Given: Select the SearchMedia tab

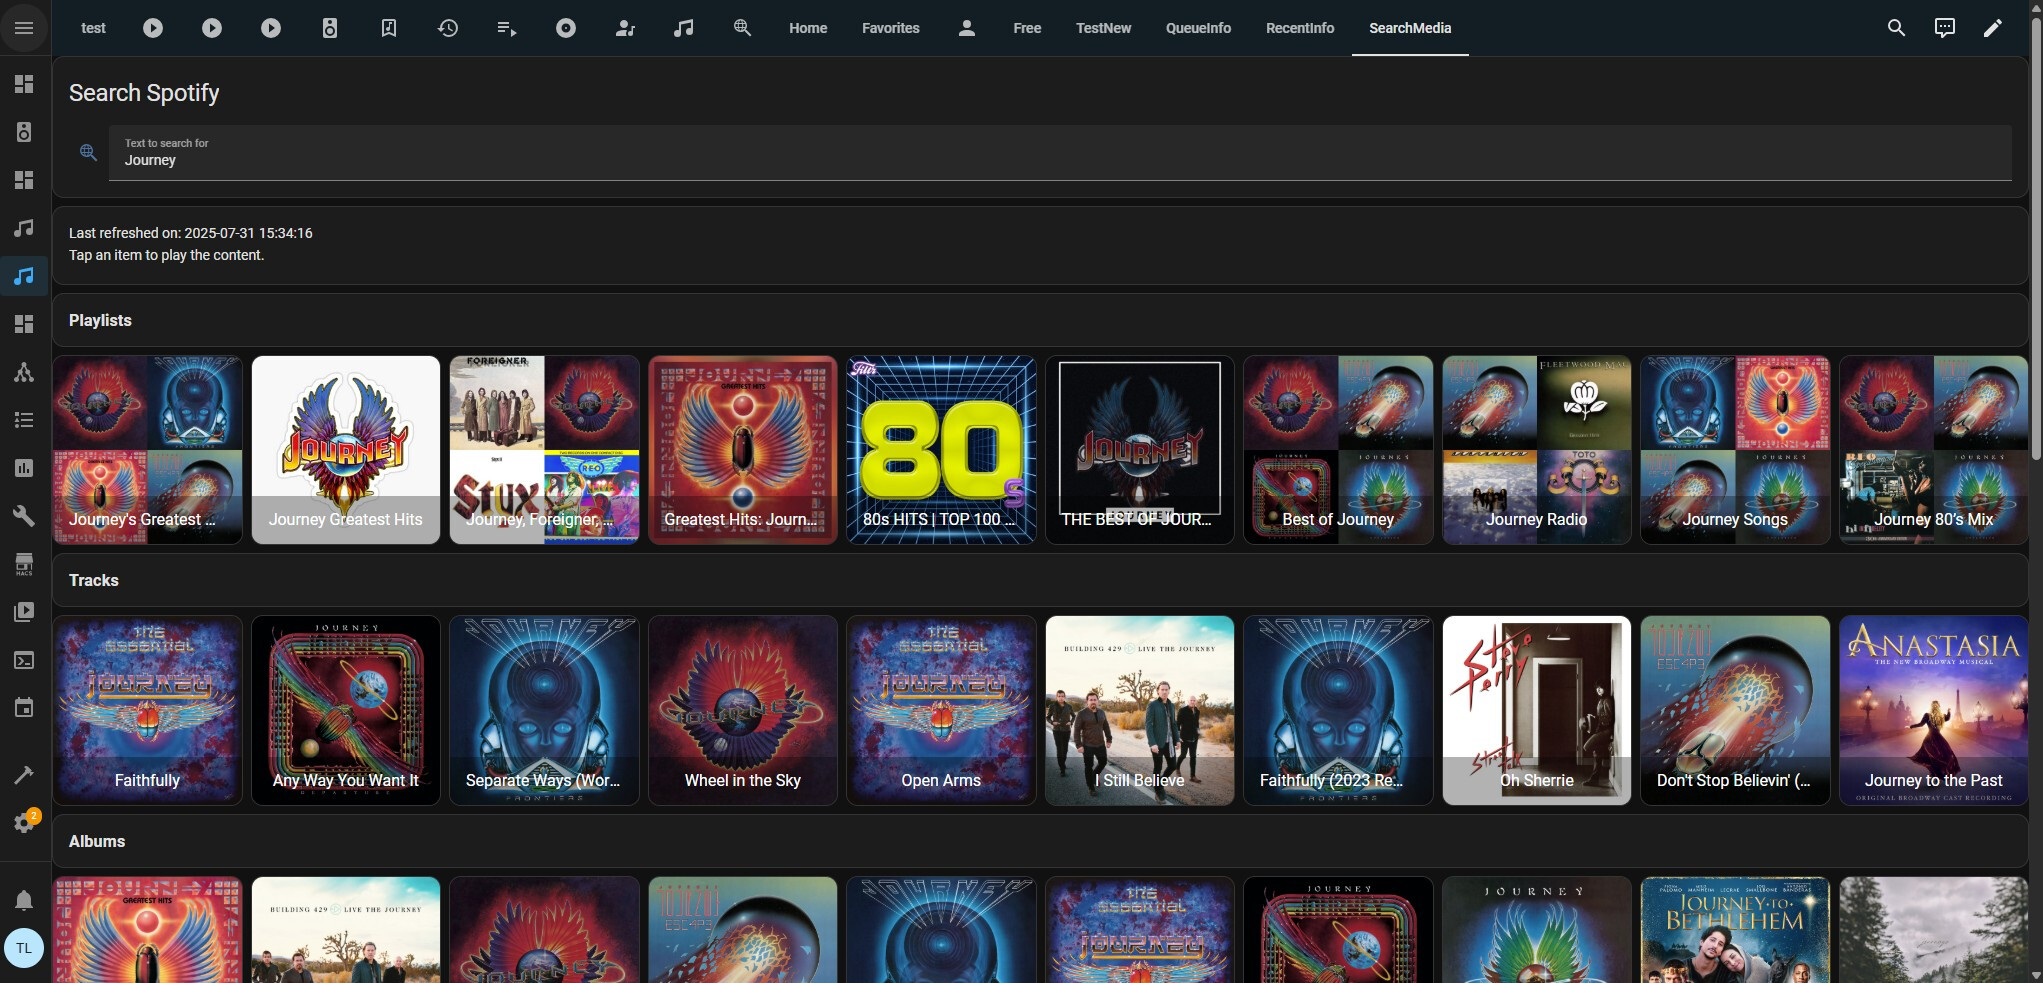Looking at the screenshot, I should click(x=1410, y=28).
